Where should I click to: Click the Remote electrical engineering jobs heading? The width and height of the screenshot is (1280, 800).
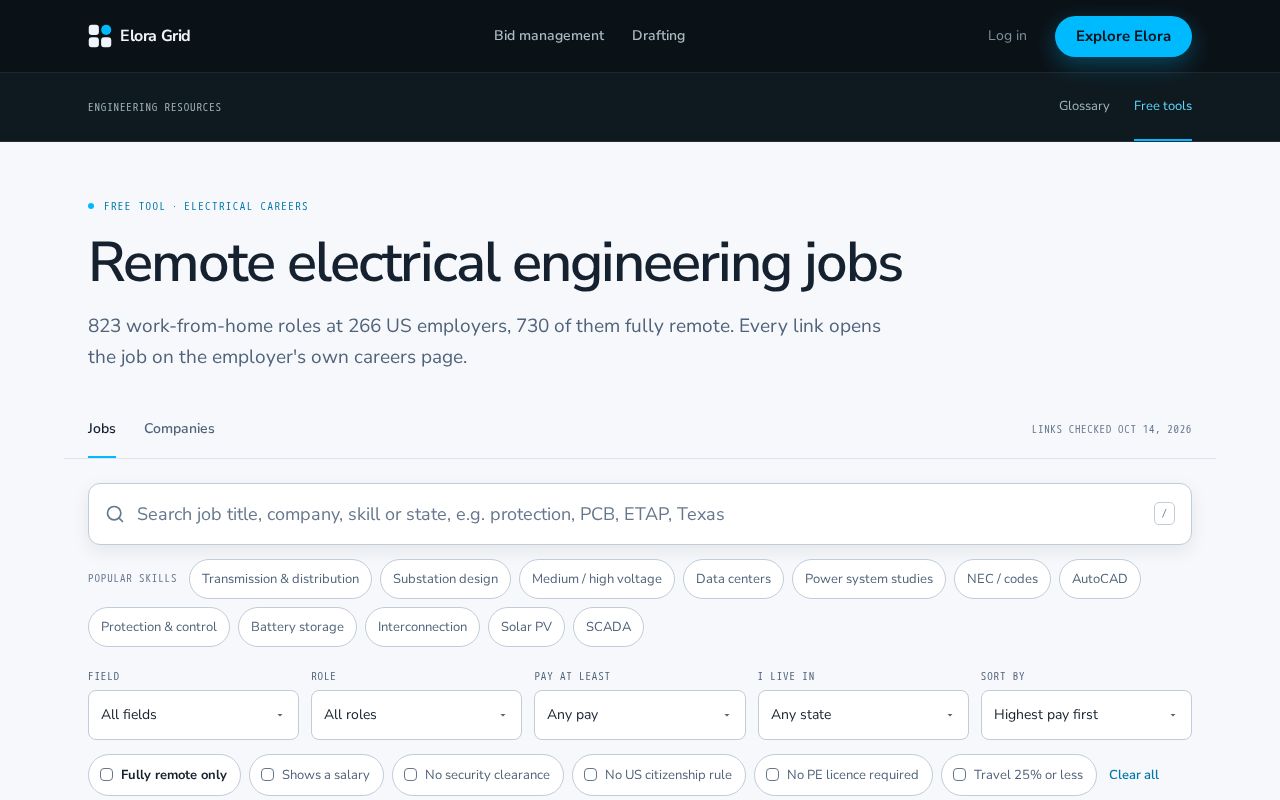coord(495,263)
